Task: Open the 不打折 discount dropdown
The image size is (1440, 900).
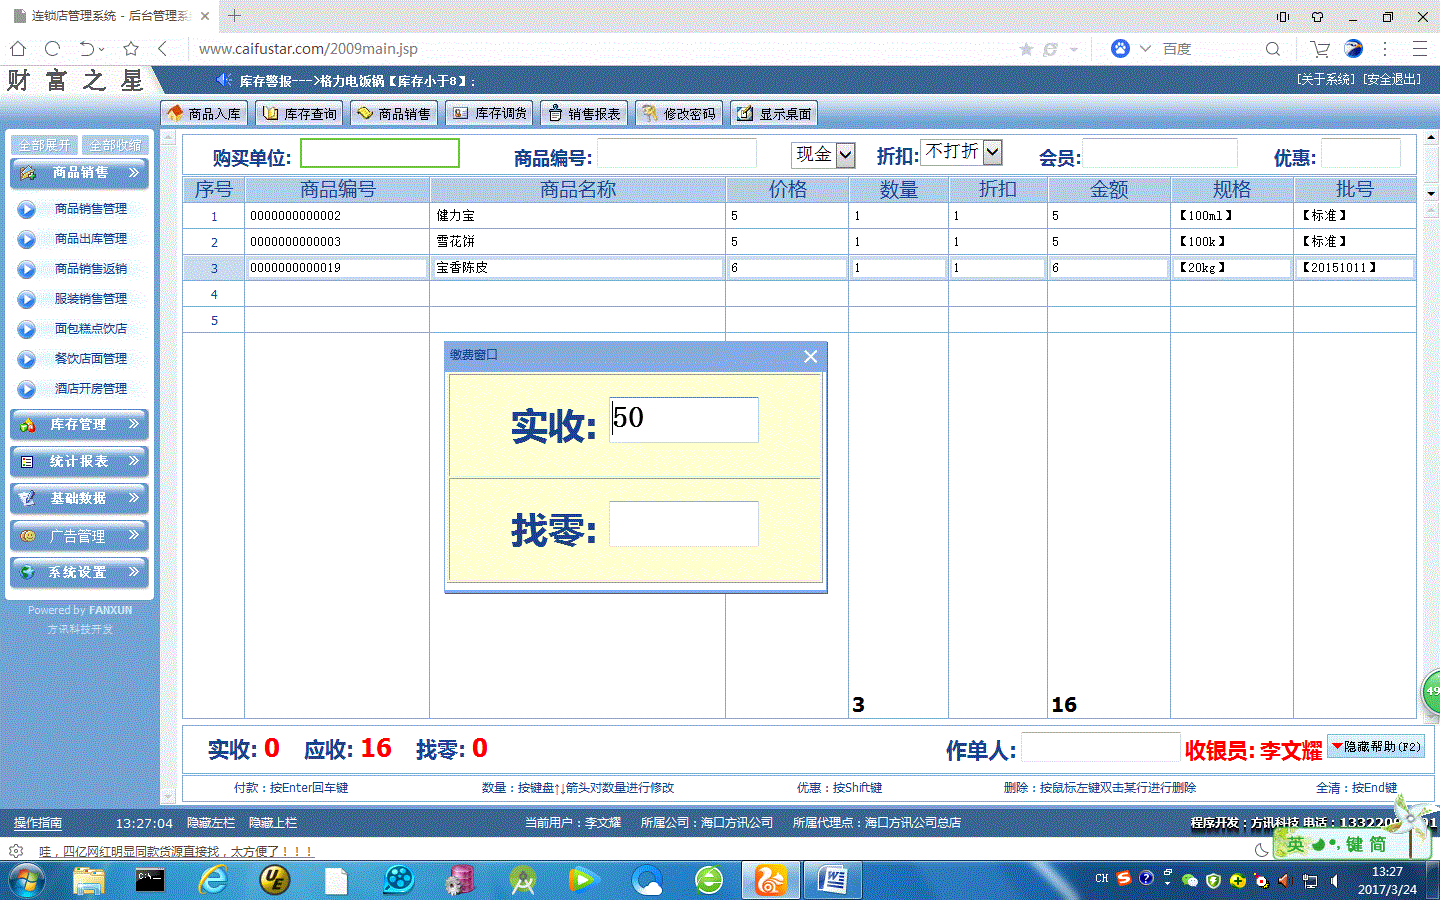Action: (x=992, y=152)
